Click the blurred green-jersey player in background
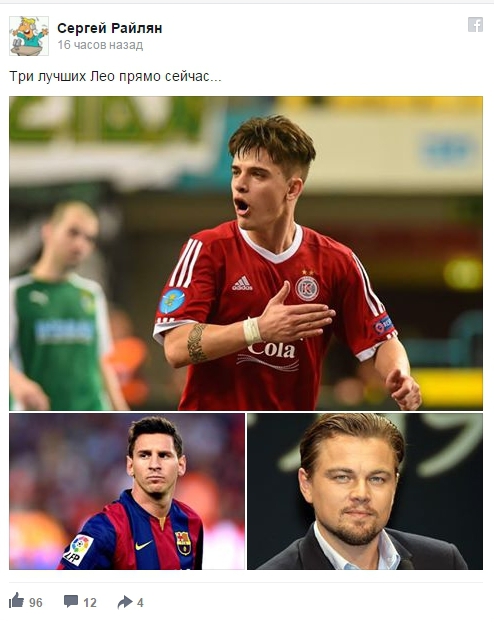 click(60, 305)
